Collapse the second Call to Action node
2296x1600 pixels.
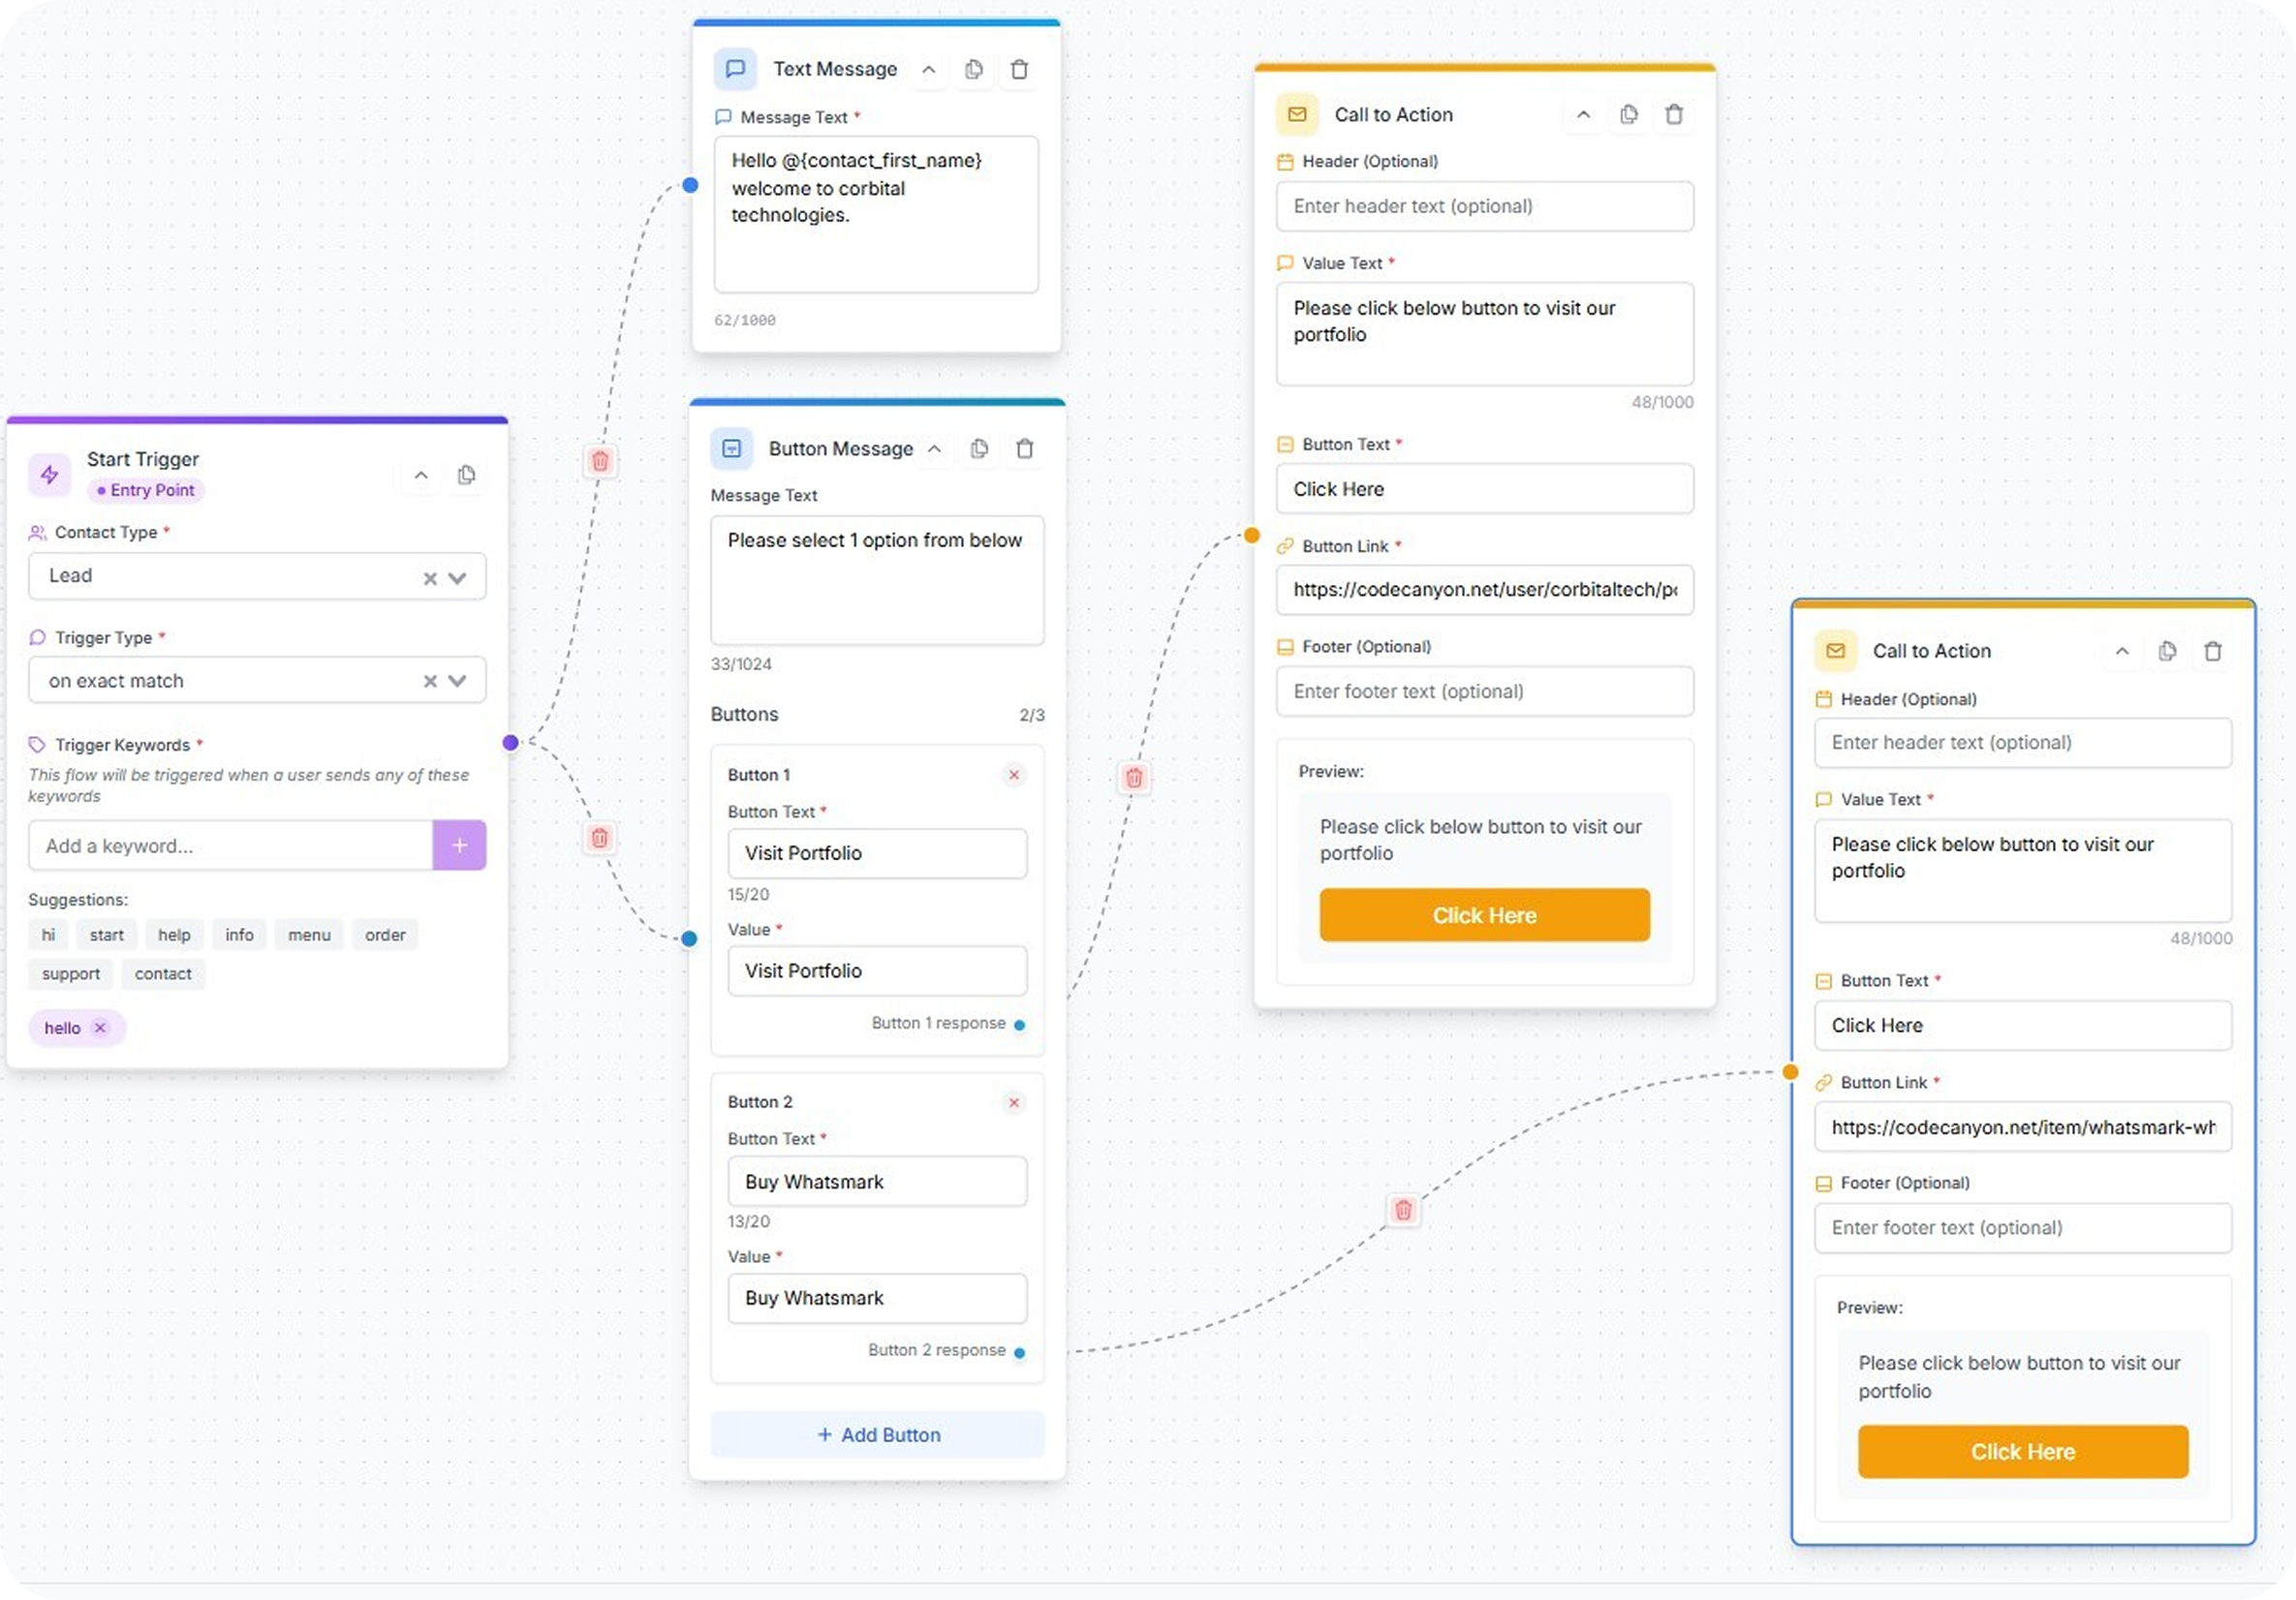(2121, 650)
